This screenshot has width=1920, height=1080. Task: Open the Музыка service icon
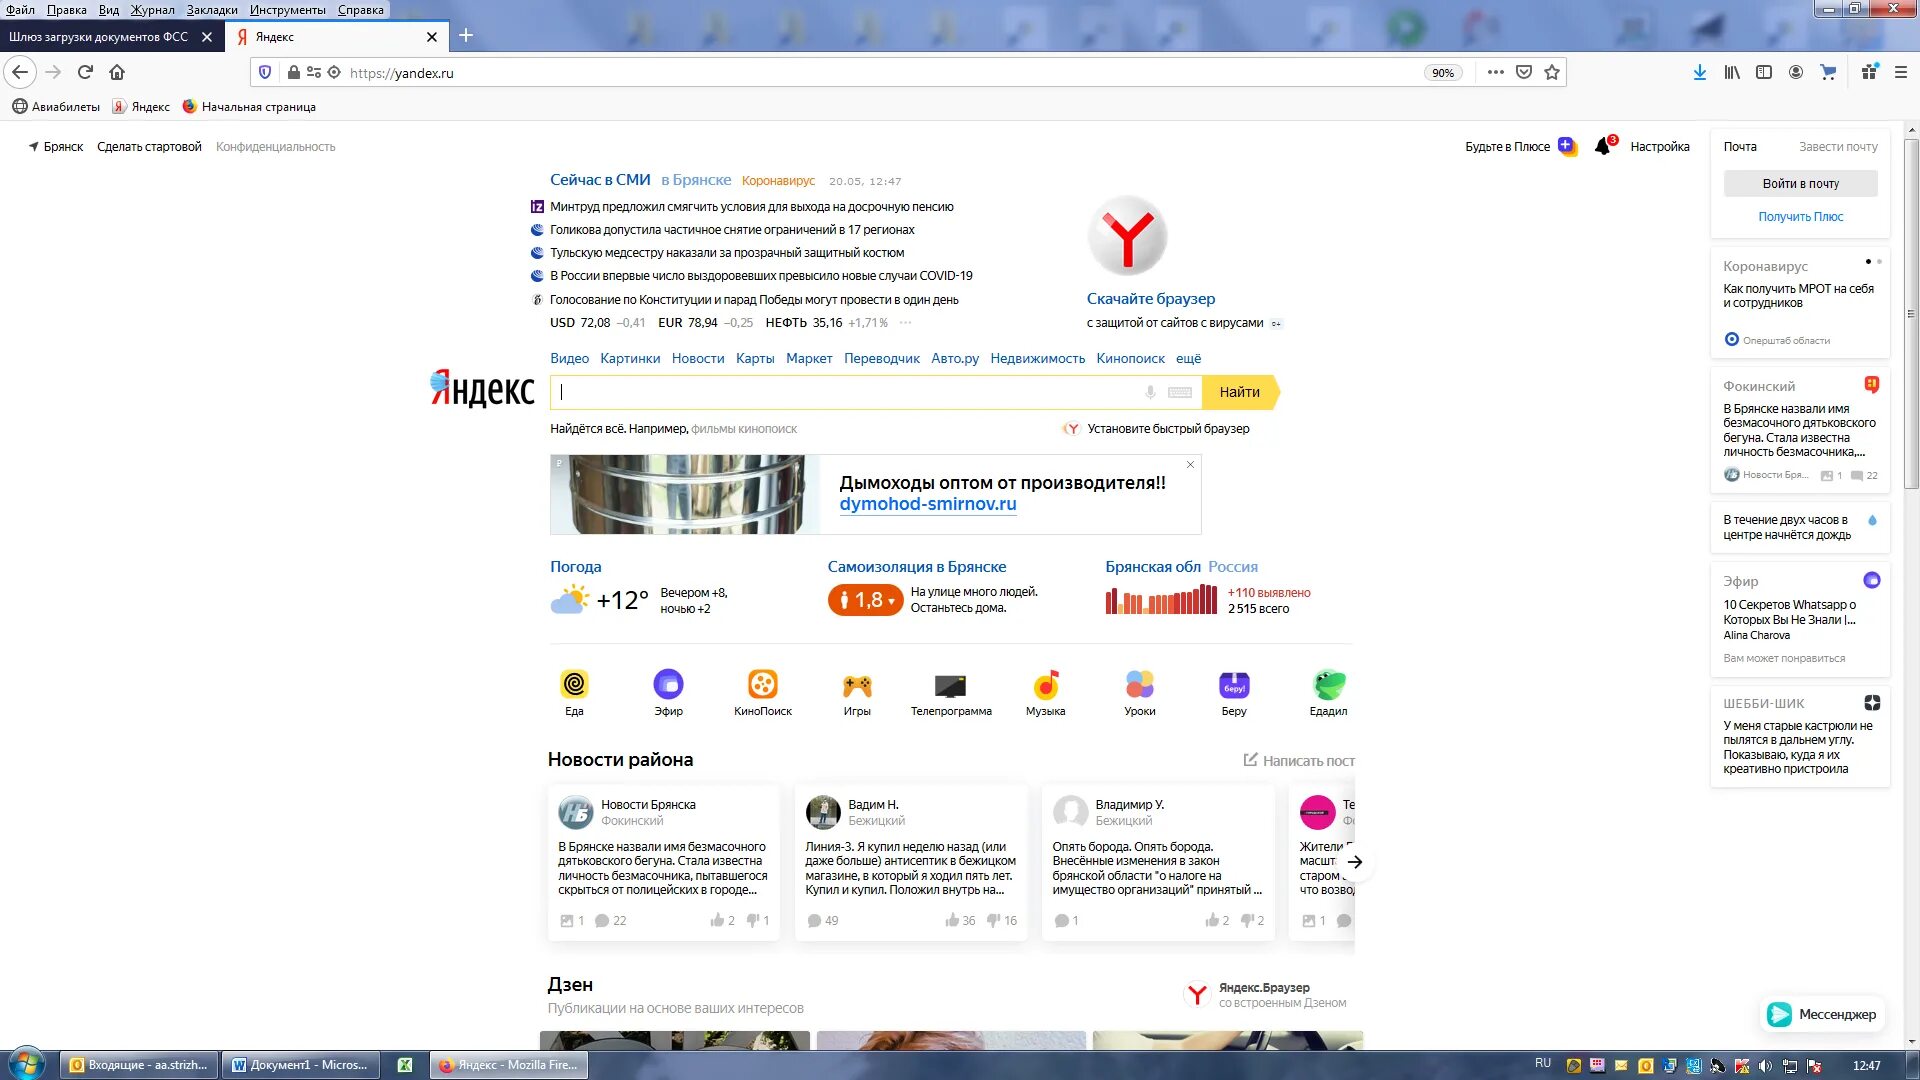pyautogui.click(x=1045, y=685)
